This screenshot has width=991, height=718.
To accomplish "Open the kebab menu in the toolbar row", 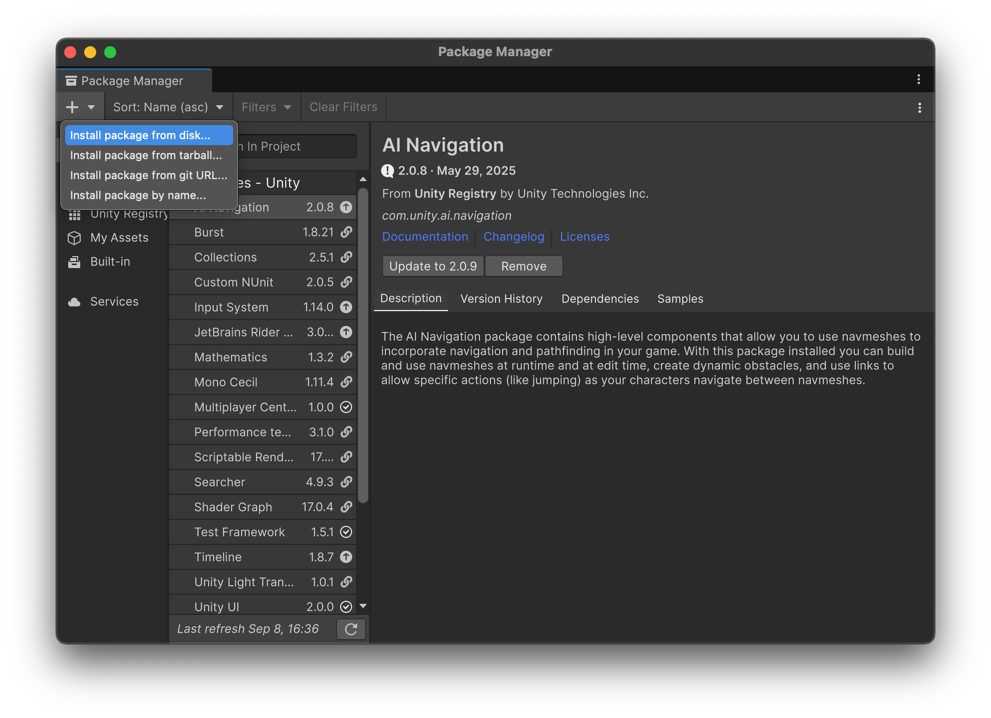I will (919, 107).
